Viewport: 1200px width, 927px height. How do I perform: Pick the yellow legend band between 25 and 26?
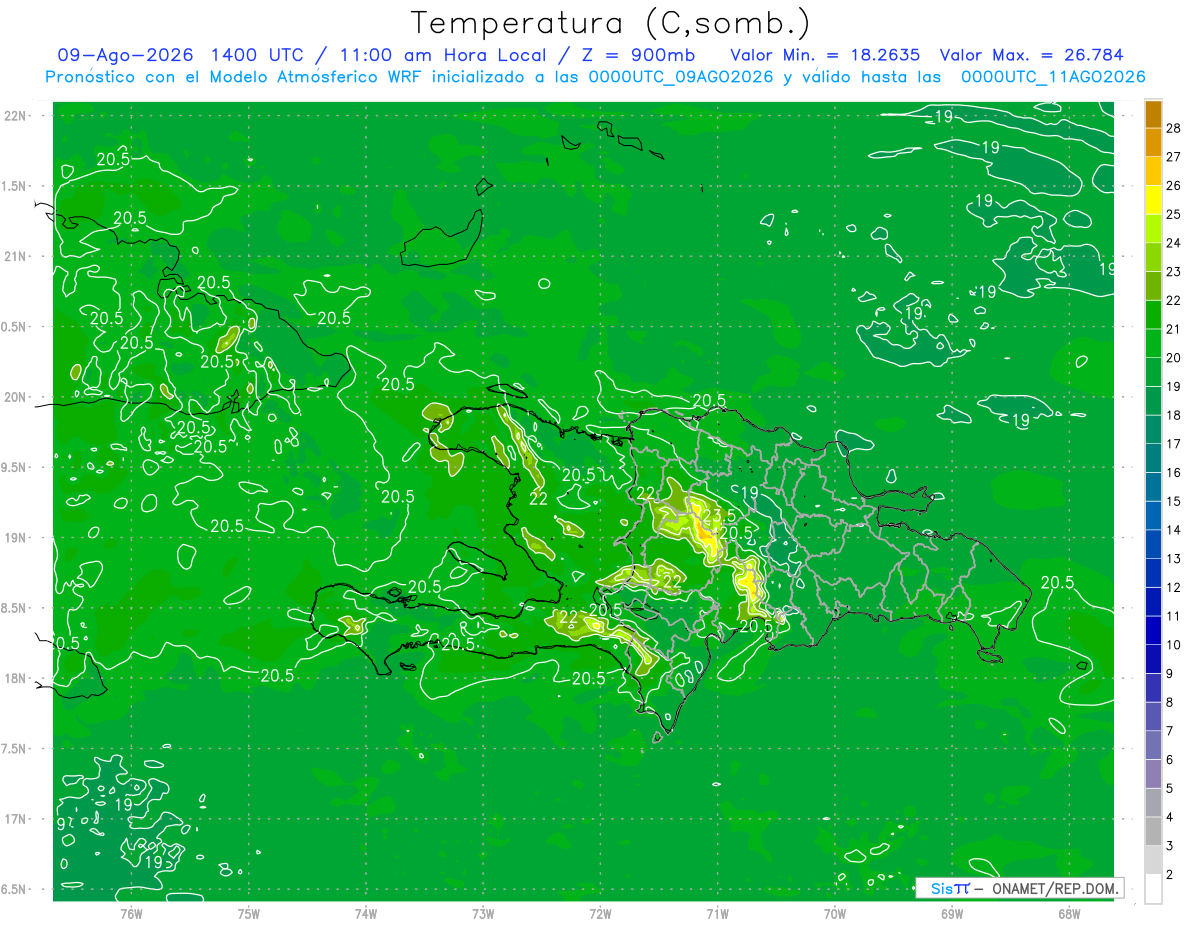(1153, 200)
